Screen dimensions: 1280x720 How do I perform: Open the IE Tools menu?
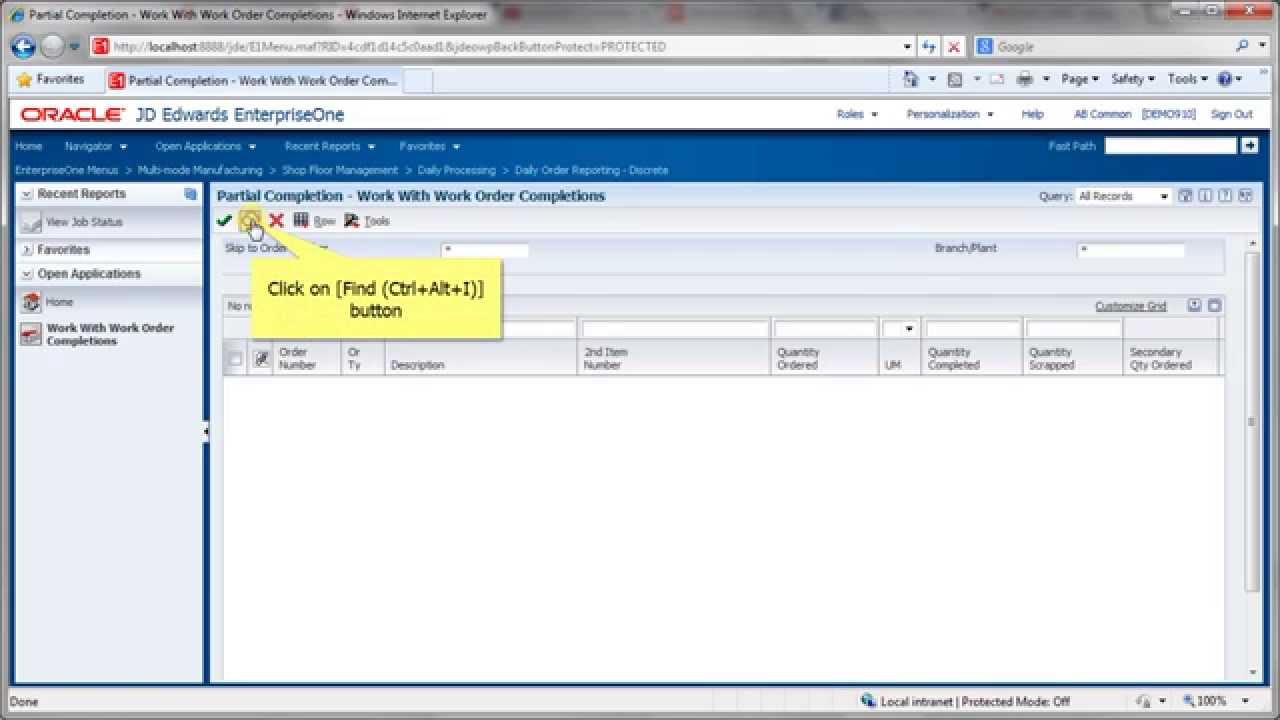(x=1188, y=79)
